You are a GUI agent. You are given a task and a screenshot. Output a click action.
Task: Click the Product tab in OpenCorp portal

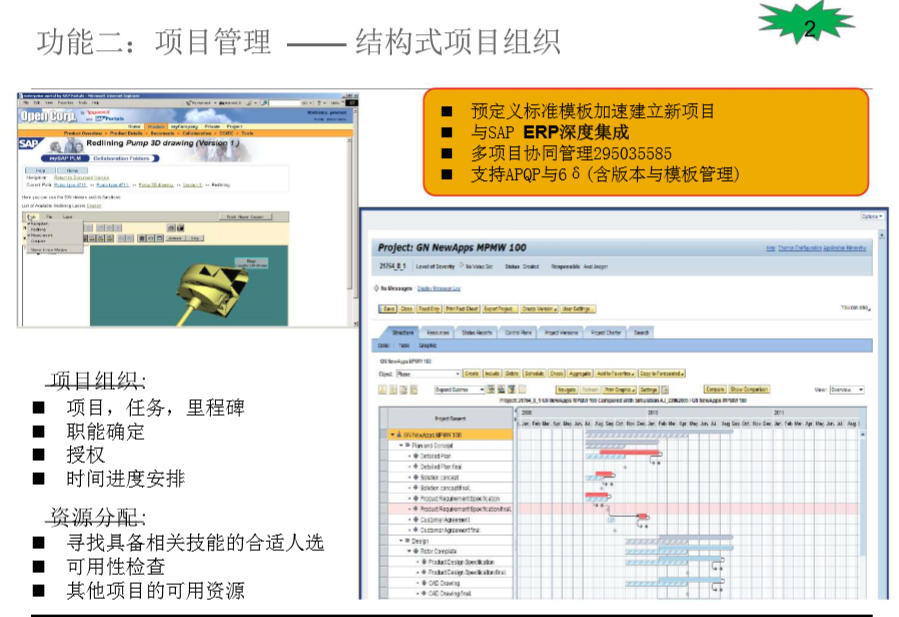point(156,127)
